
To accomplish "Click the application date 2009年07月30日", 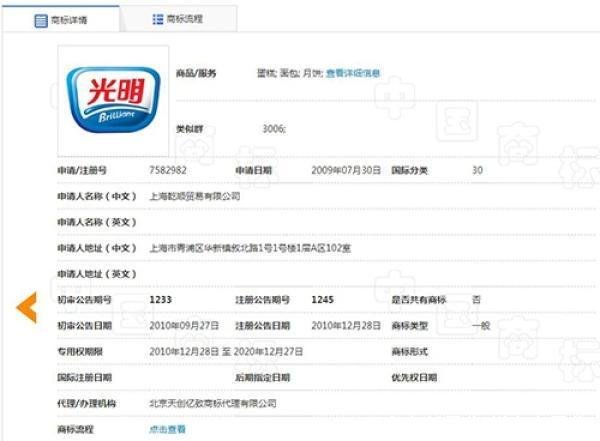I will click(x=346, y=170).
